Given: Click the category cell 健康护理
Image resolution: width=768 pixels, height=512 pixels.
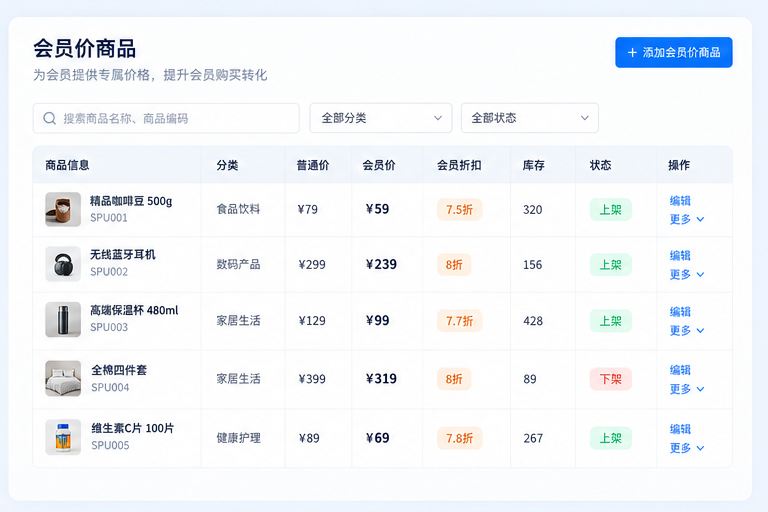Looking at the screenshot, I should click(238, 438).
